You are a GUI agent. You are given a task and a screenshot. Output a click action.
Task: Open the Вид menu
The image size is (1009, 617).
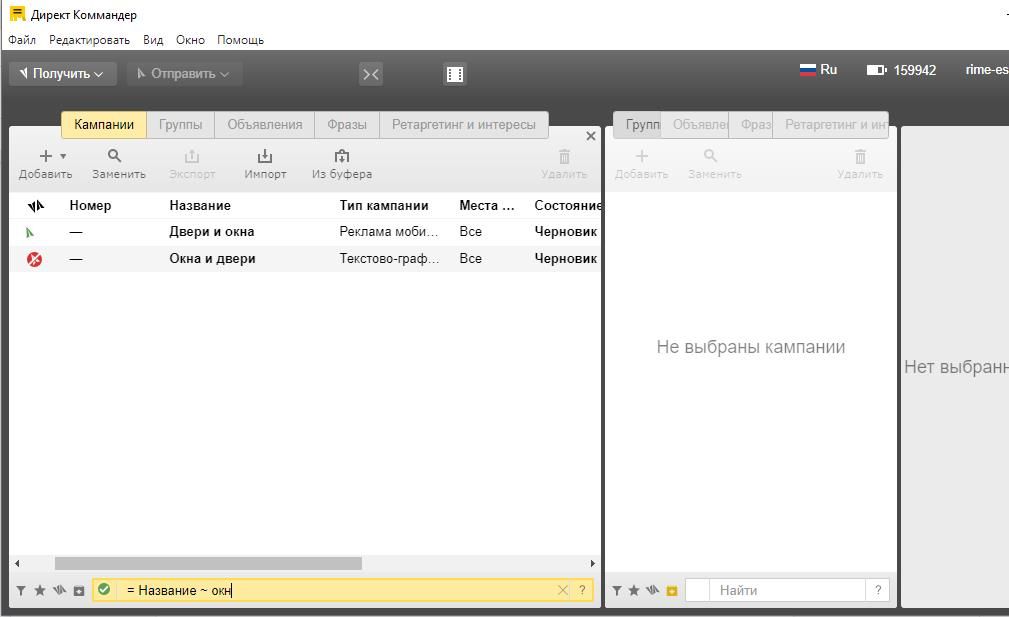[x=153, y=40]
